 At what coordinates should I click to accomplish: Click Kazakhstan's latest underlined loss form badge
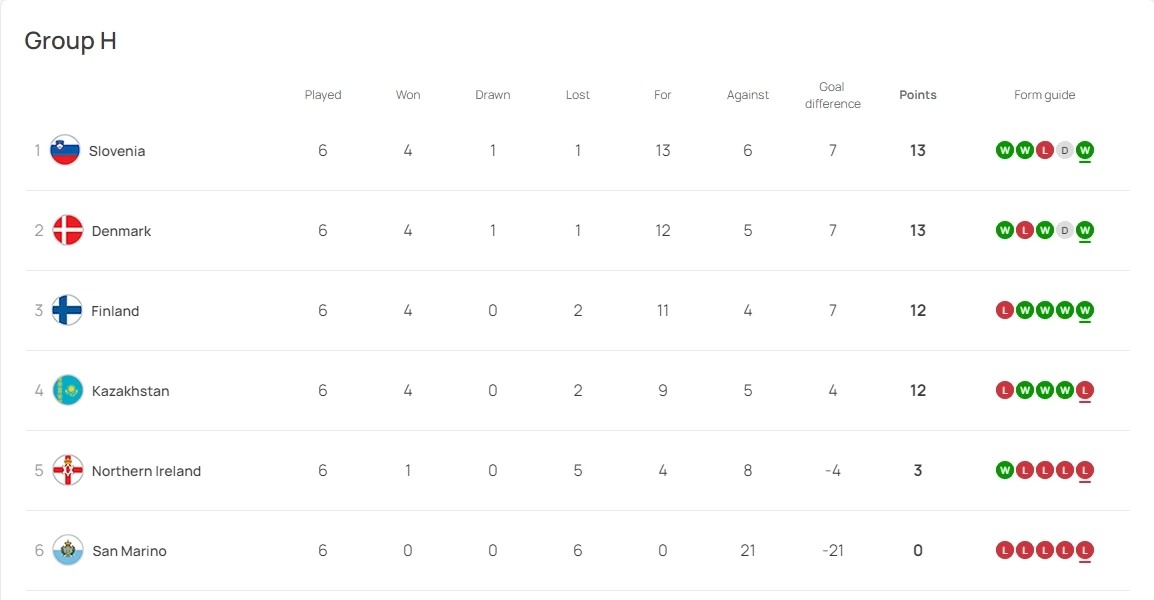tap(1085, 390)
